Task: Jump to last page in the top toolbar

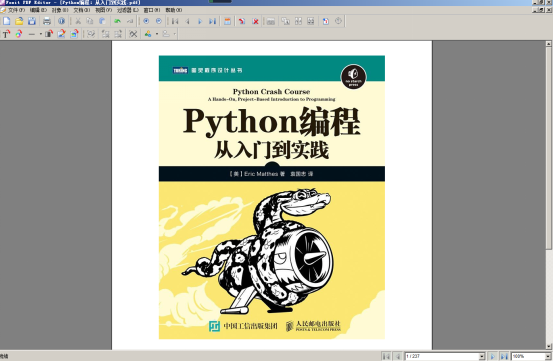Action: pyautogui.click(x=212, y=21)
